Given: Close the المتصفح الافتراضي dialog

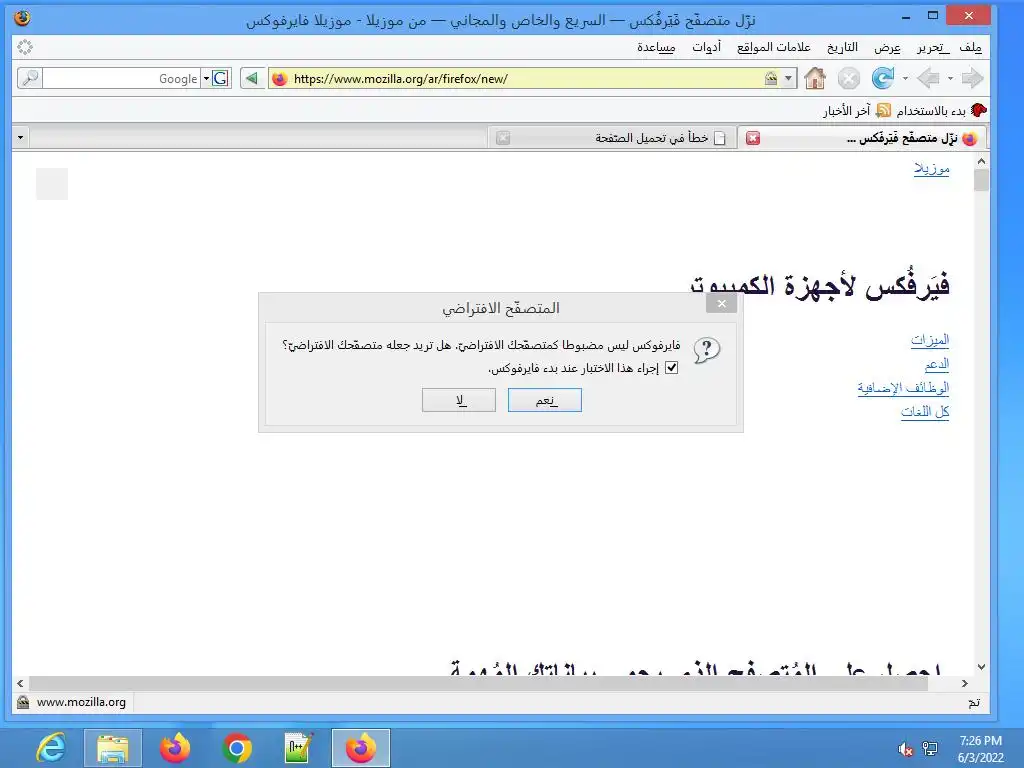Looking at the screenshot, I should pos(722,304).
